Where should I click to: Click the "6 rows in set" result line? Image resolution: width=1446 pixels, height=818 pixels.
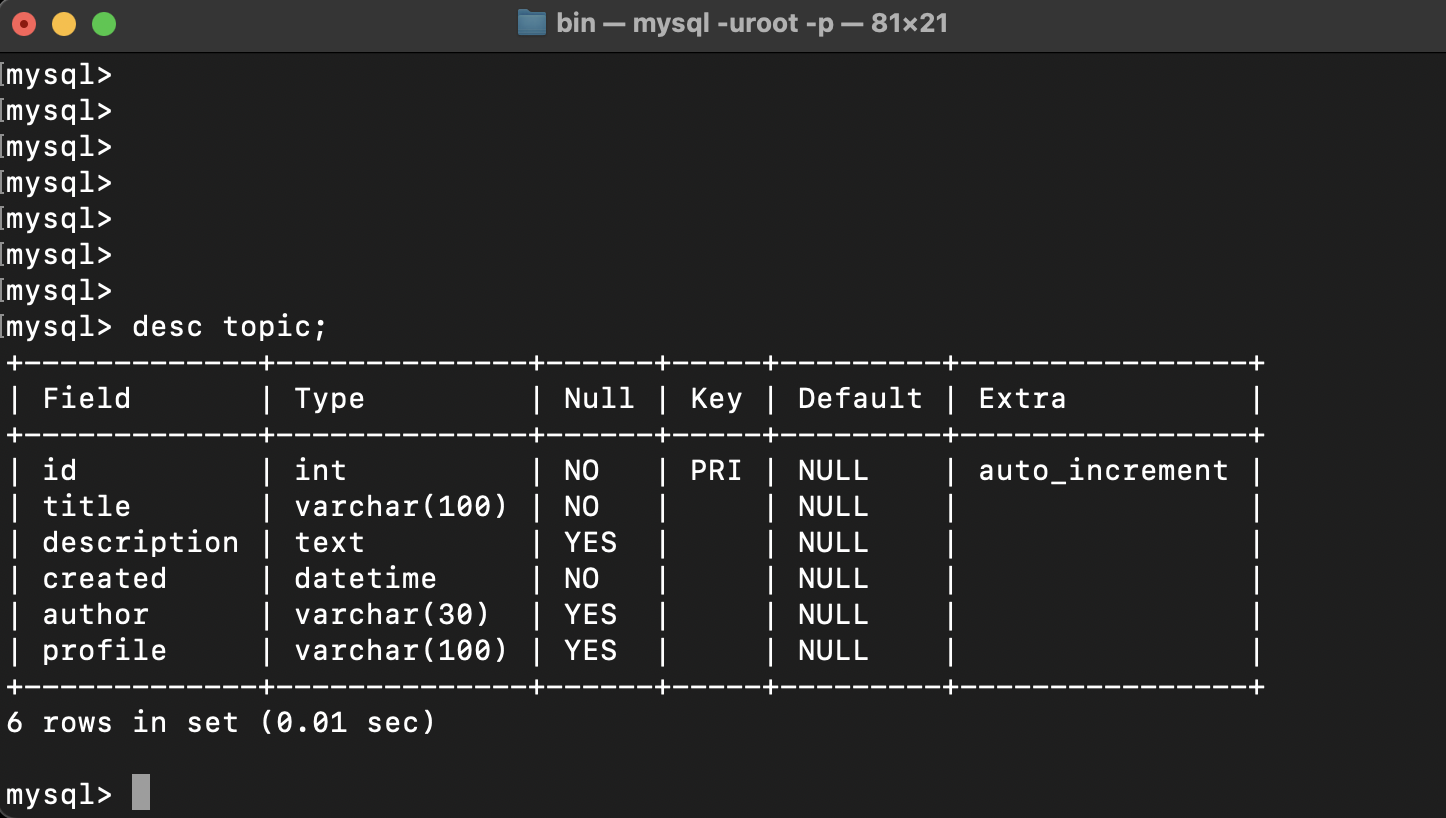[x=220, y=723]
